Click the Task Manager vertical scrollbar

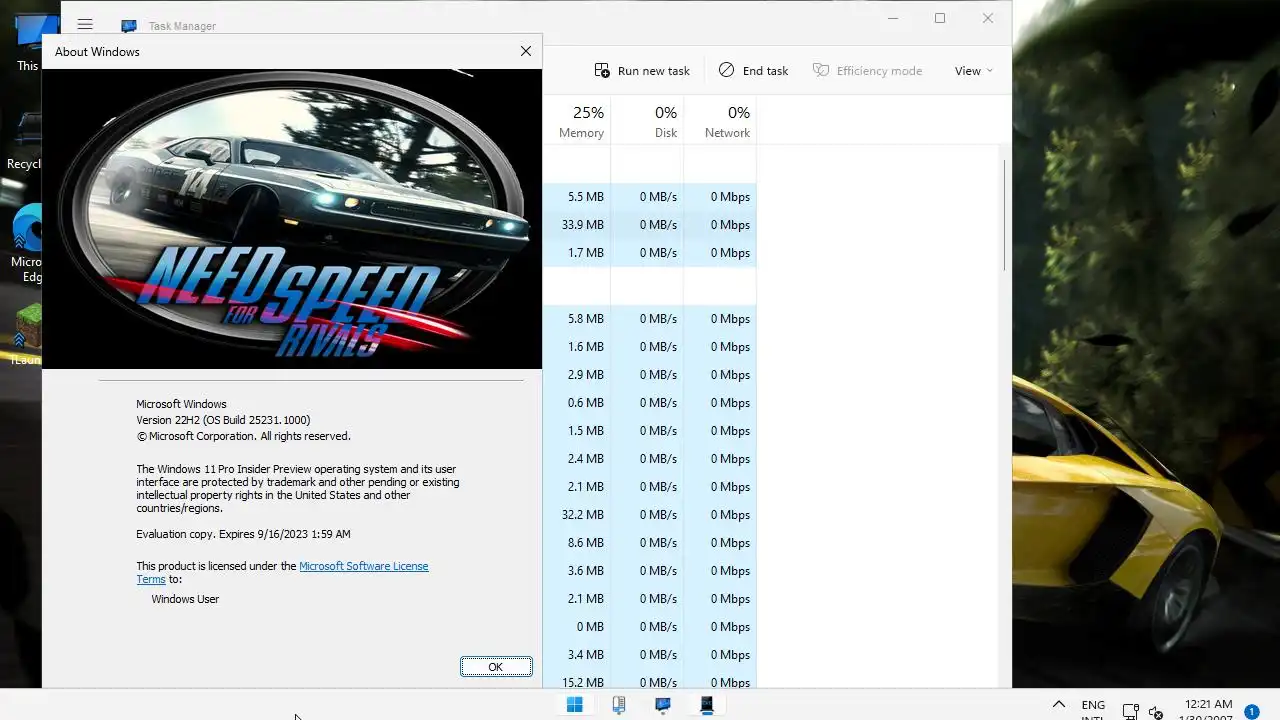pyautogui.click(x=1004, y=215)
